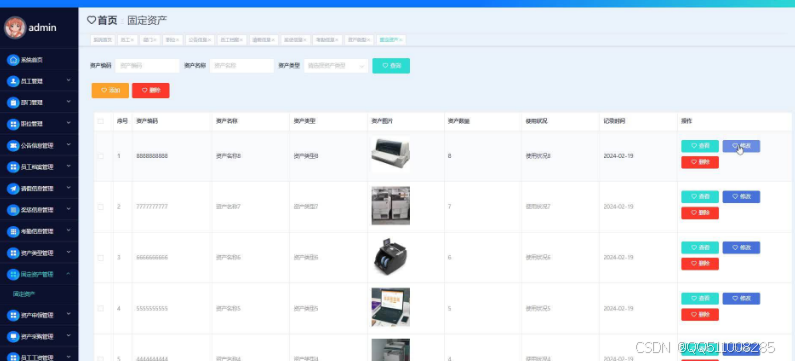Viewport: 795px width, 361px height.
Task: Click the 固定资产管理 sidebar icon
Action: coord(13,274)
